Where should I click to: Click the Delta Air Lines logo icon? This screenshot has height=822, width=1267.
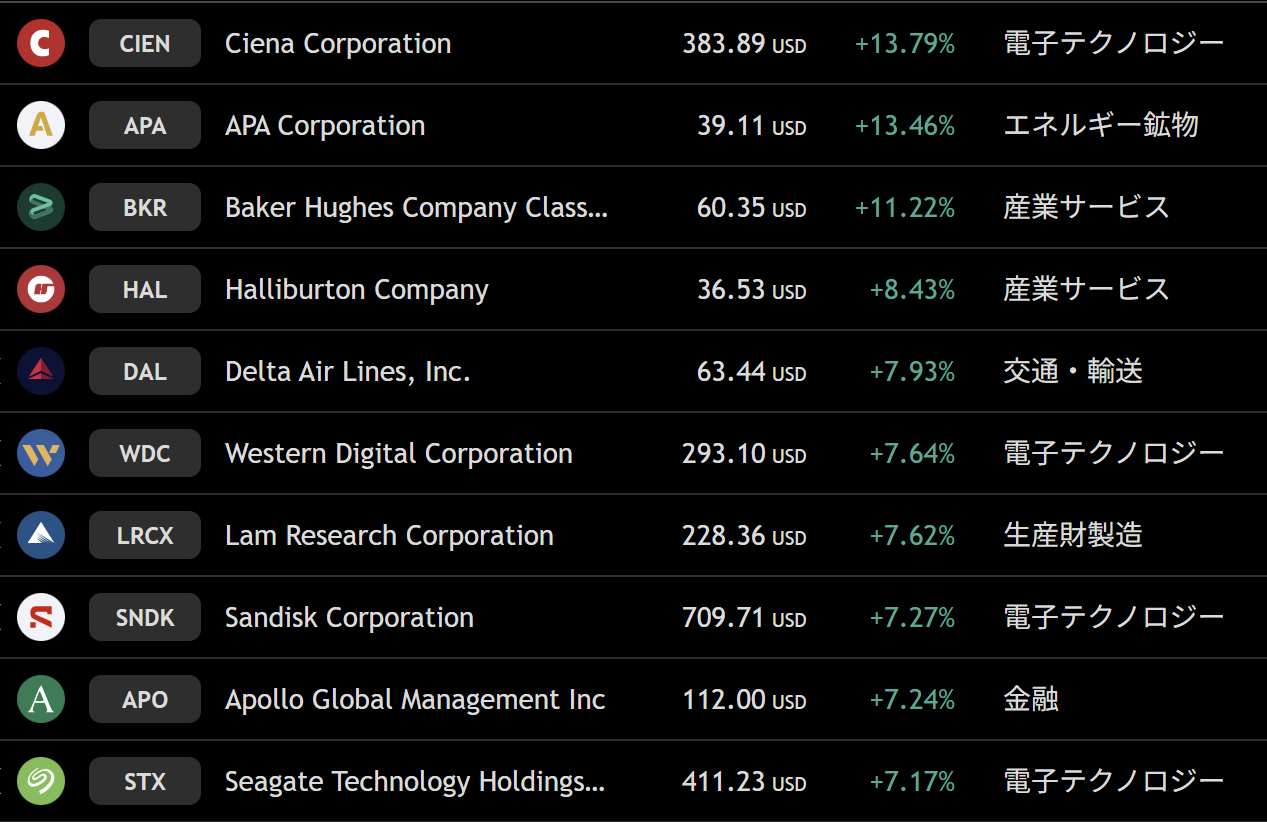click(41, 372)
